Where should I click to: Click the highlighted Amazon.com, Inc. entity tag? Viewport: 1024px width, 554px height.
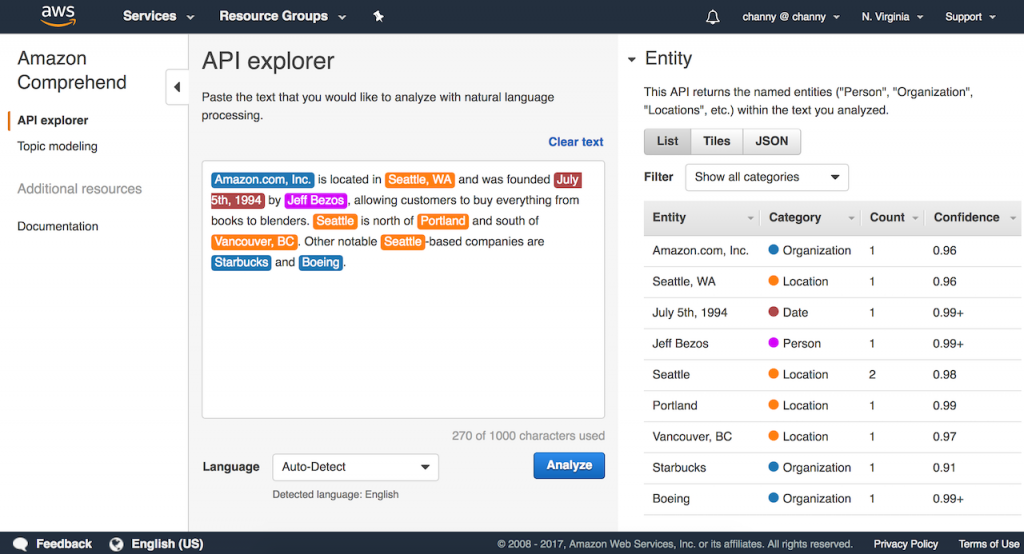(263, 180)
